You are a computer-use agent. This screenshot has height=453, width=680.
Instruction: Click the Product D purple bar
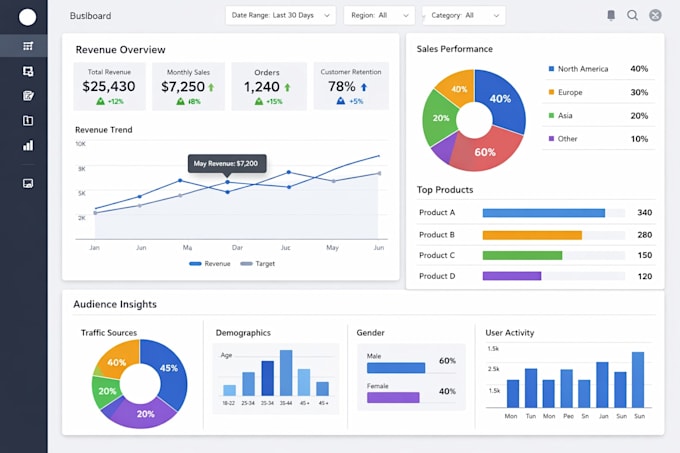coord(512,276)
